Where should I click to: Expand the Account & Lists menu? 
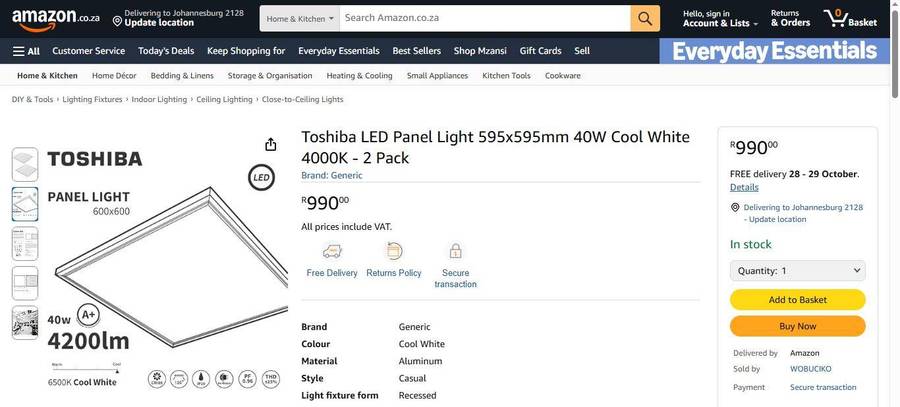tap(720, 18)
